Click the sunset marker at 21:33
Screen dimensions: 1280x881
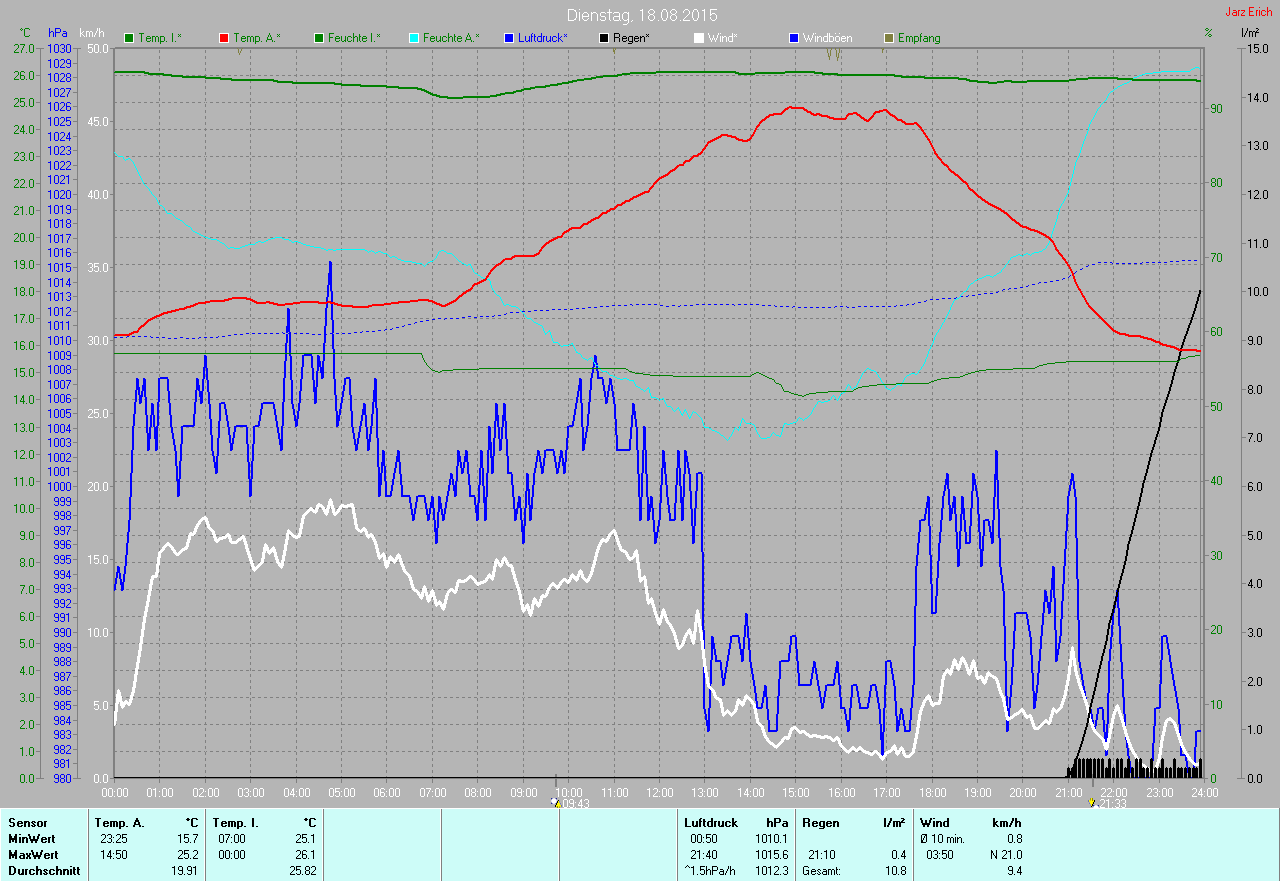1093,802
